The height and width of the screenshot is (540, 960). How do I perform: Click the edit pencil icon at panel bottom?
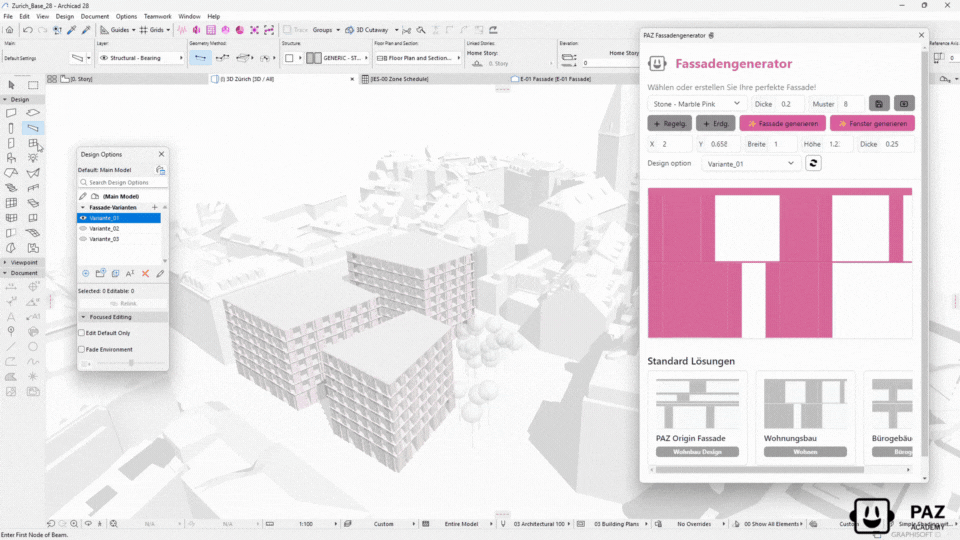(160, 274)
